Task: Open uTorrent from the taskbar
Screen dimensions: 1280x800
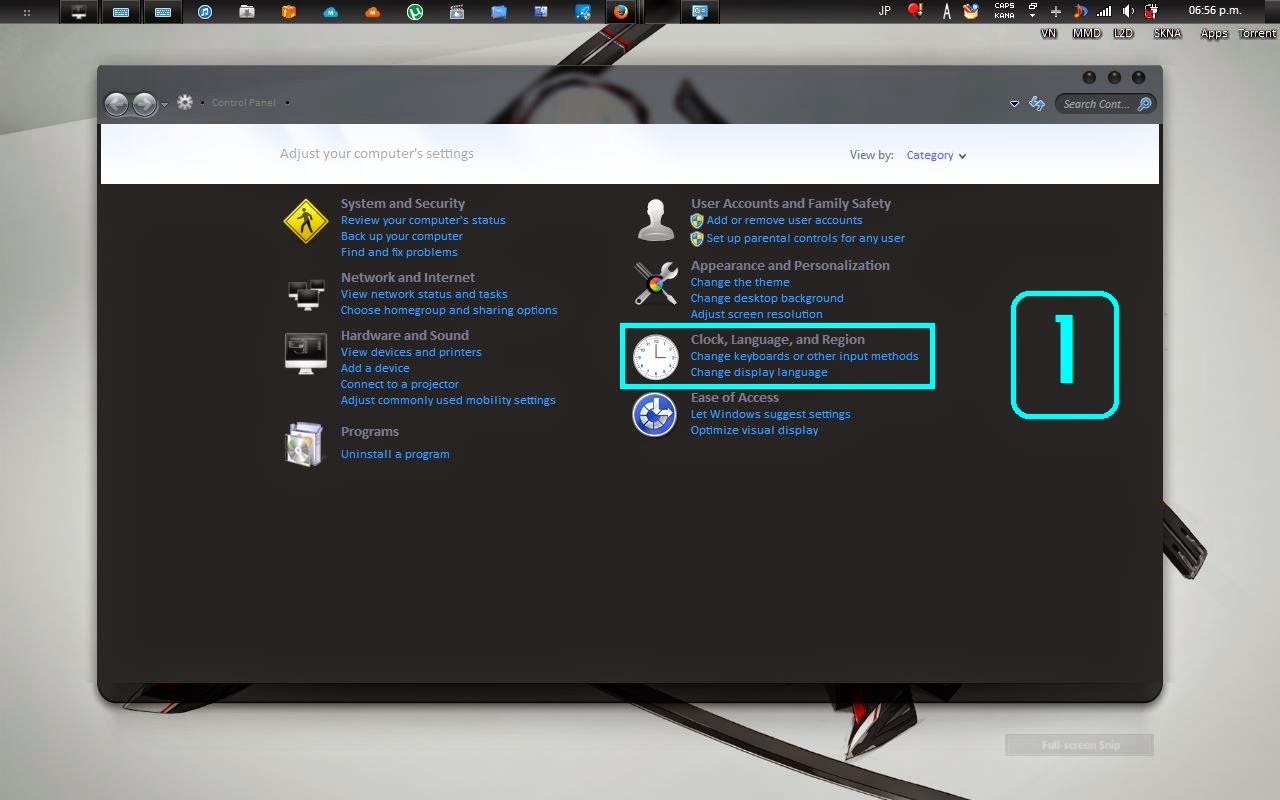Action: pos(415,12)
